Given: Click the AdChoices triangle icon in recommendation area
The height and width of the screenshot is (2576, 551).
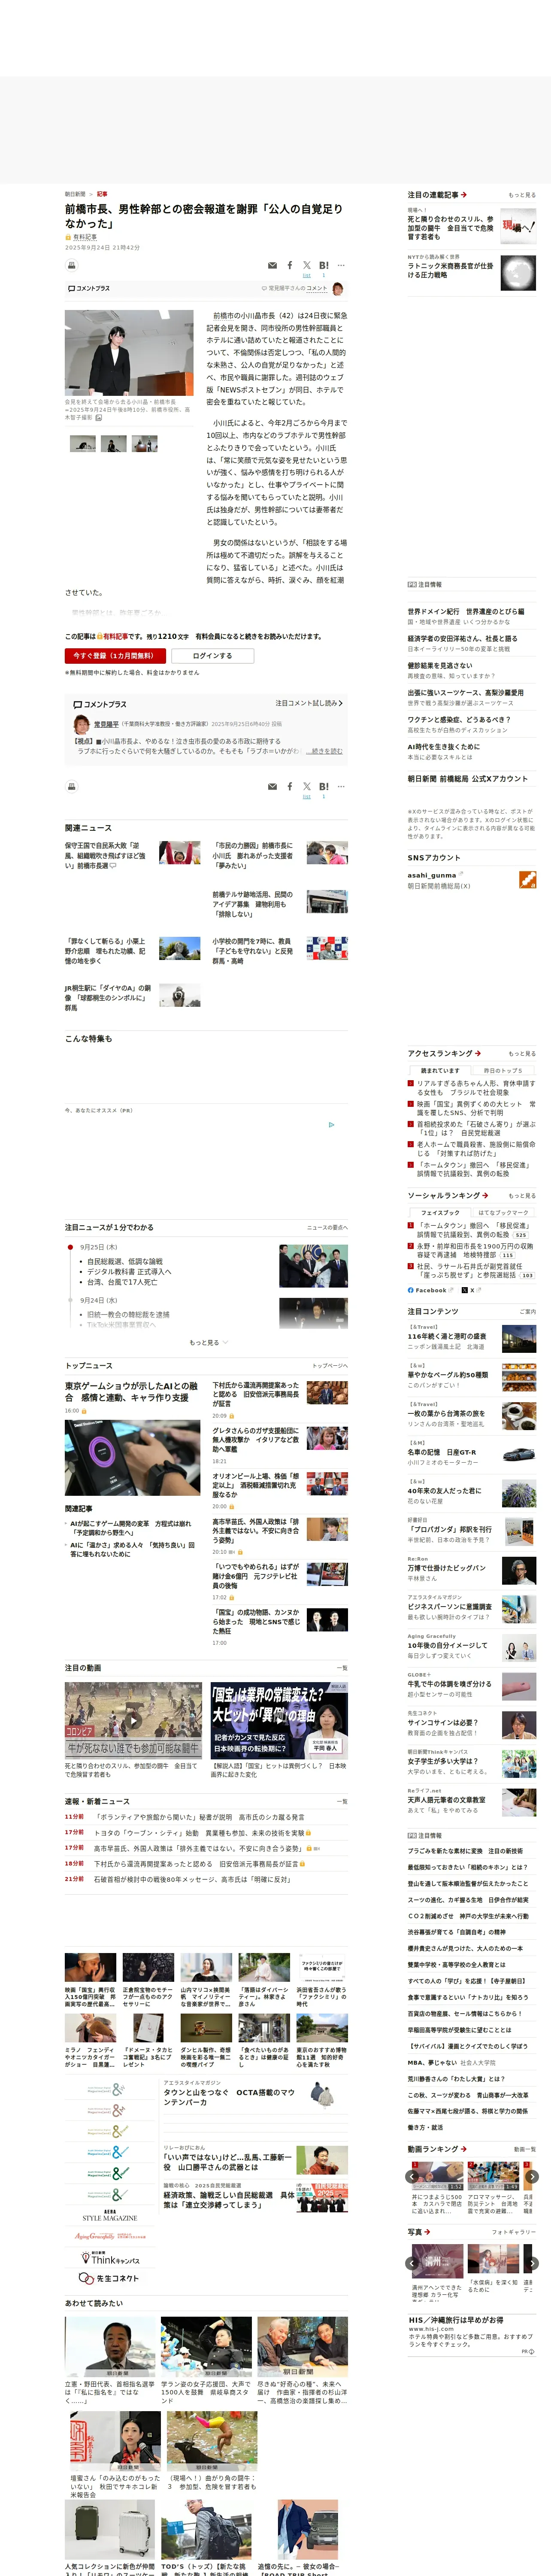Looking at the screenshot, I should 332,1124.
